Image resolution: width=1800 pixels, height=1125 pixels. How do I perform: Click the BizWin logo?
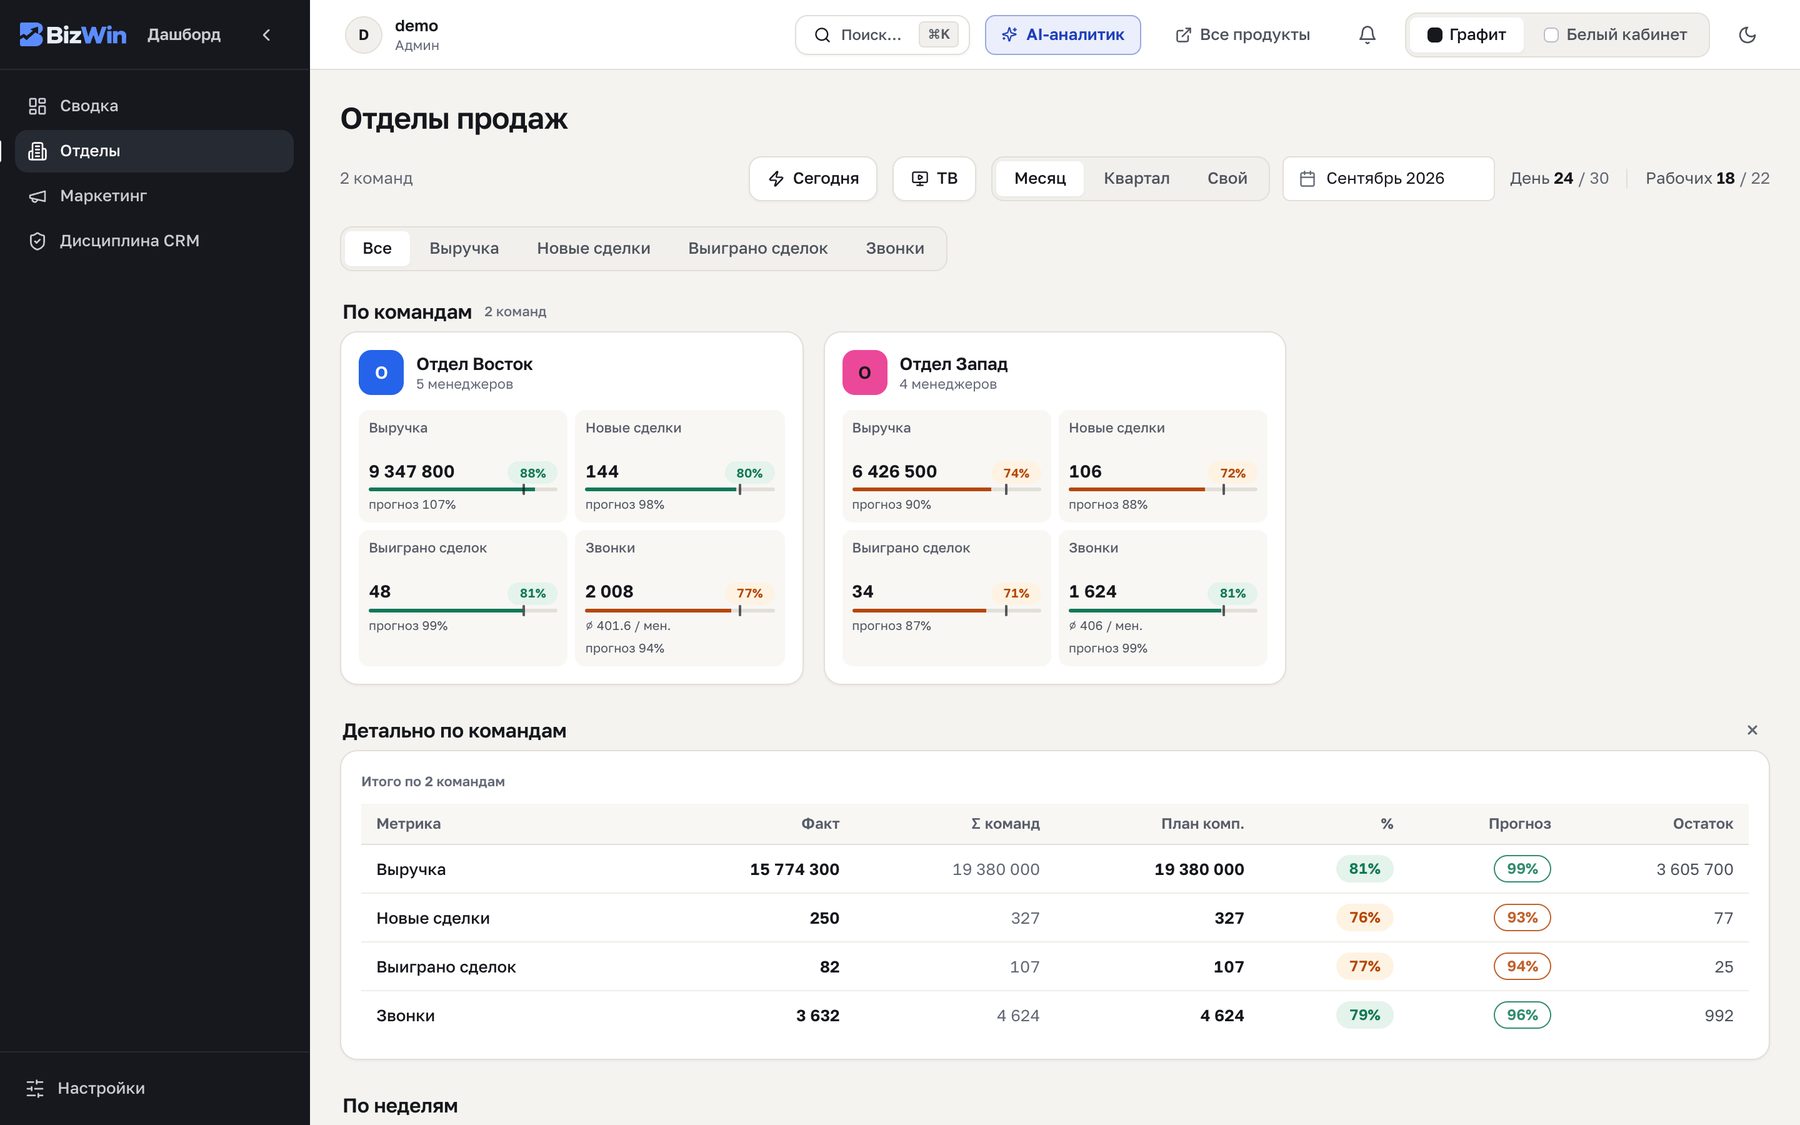pyautogui.click(x=73, y=35)
